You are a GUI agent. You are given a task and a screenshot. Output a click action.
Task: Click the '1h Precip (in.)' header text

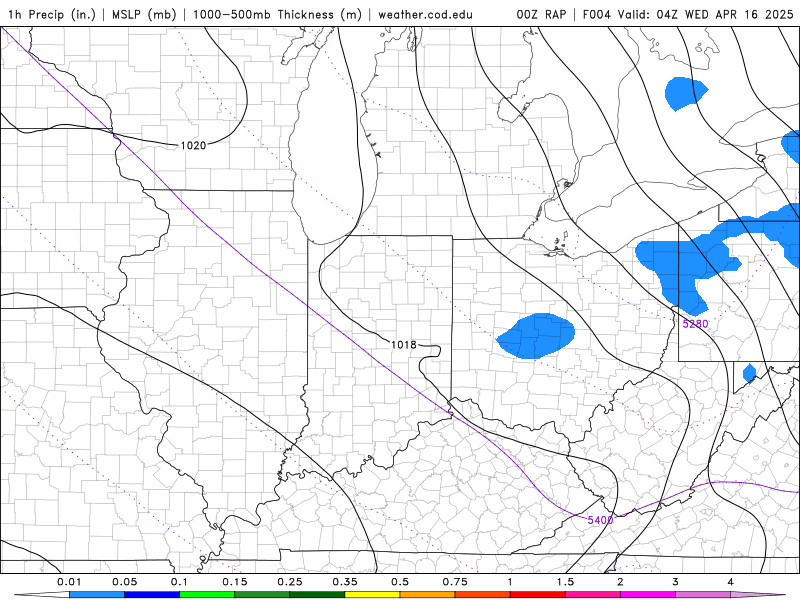(x=52, y=14)
